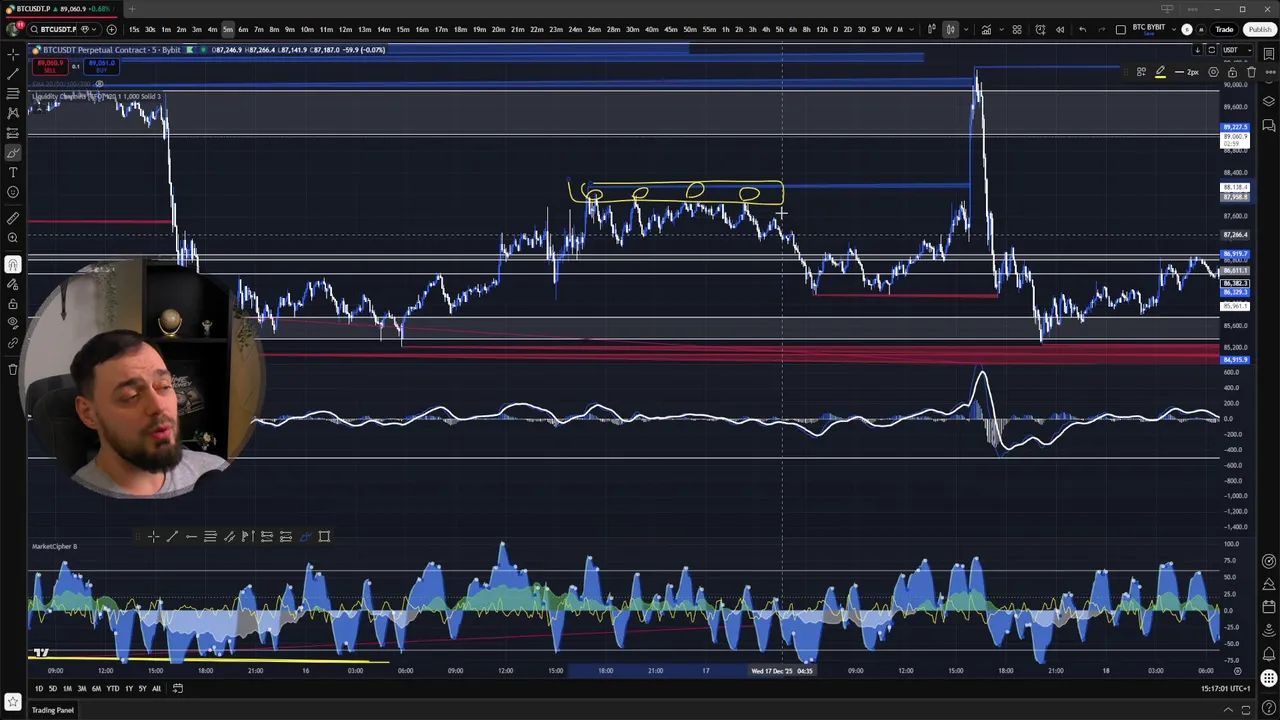Switch to the 1h timeframe
This screenshot has width=1280, height=720.
click(x=725, y=29)
